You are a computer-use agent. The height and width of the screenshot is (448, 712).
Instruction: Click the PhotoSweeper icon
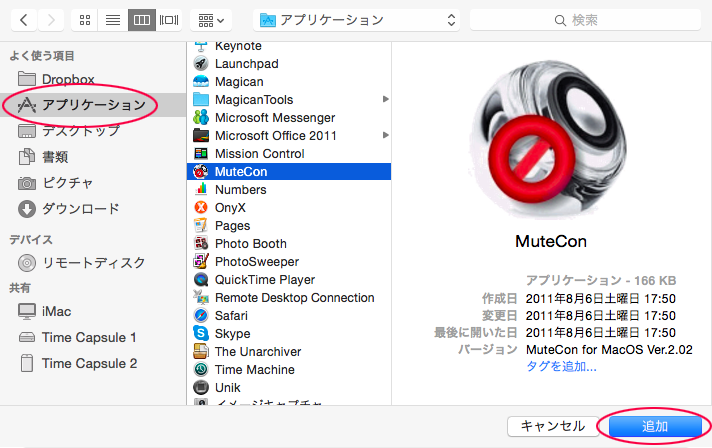point(201,261)
